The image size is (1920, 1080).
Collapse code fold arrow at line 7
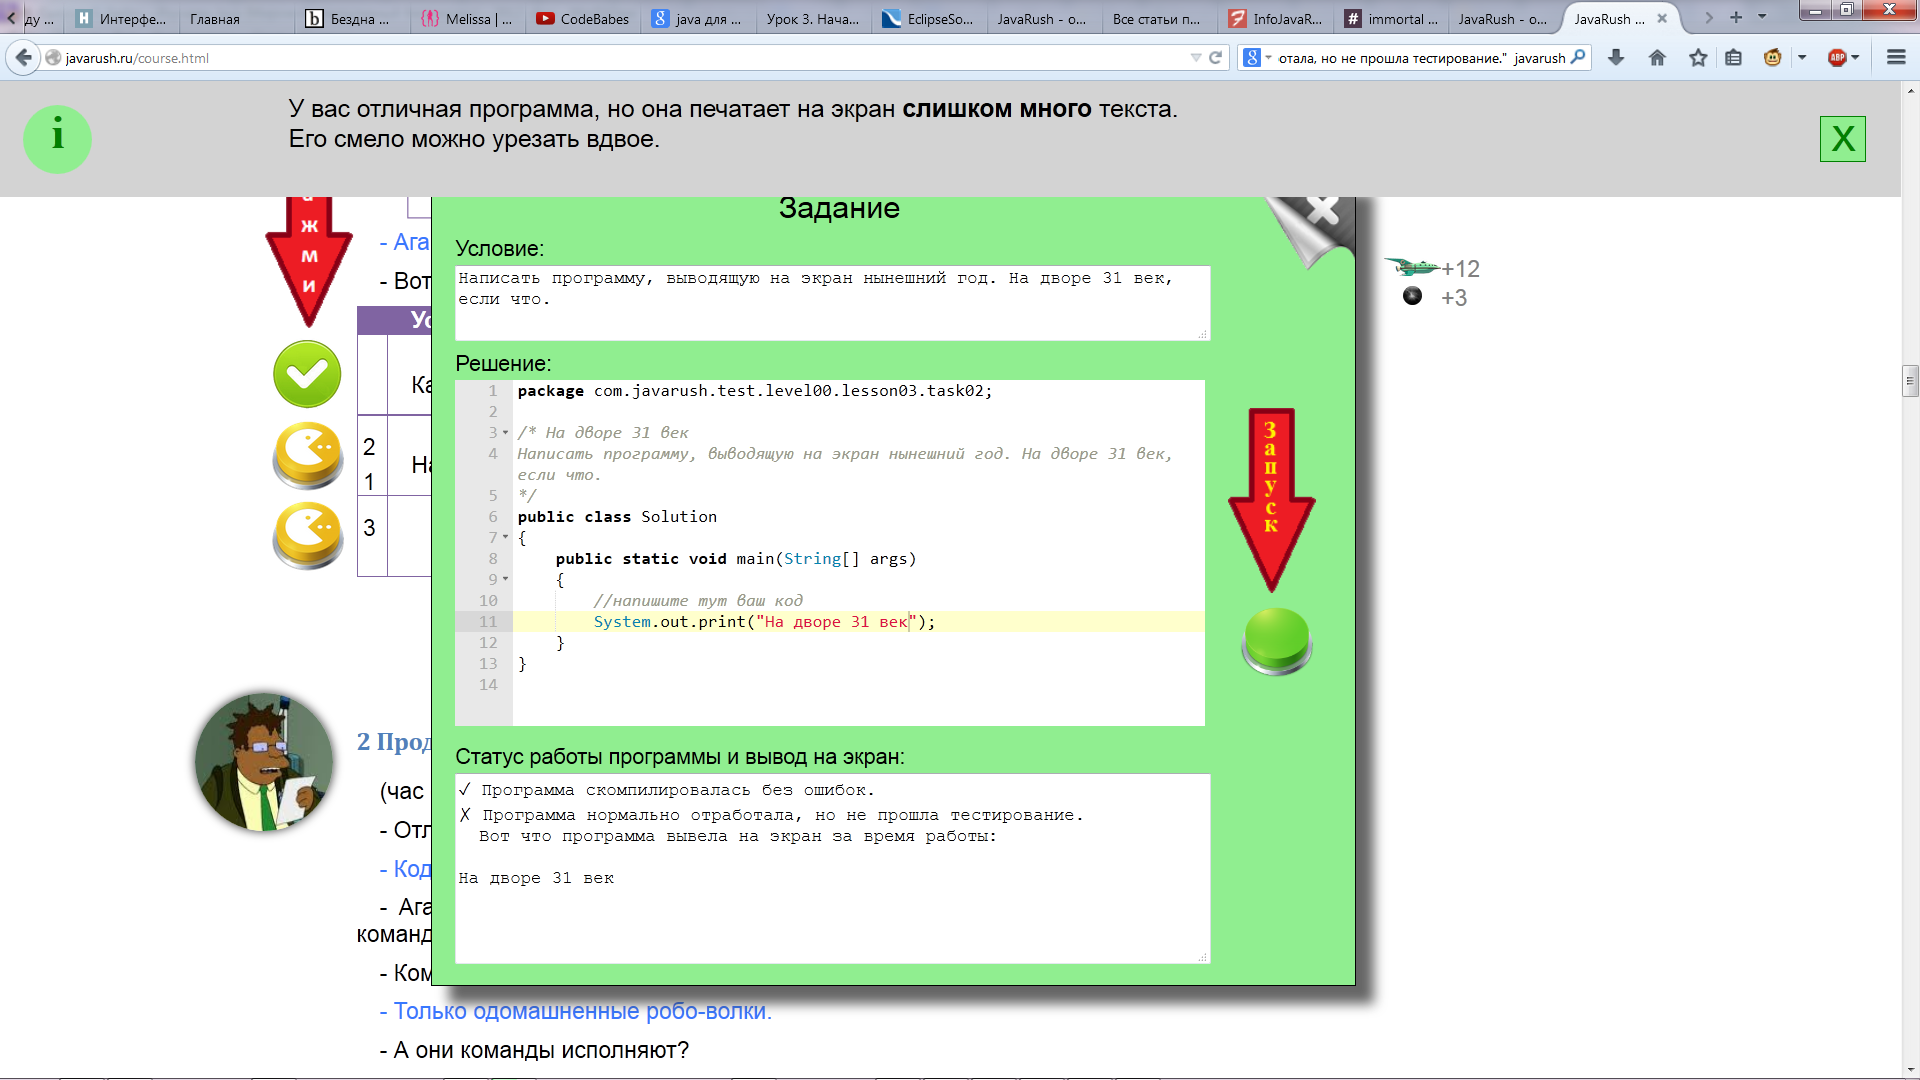[x=505, y=538]
